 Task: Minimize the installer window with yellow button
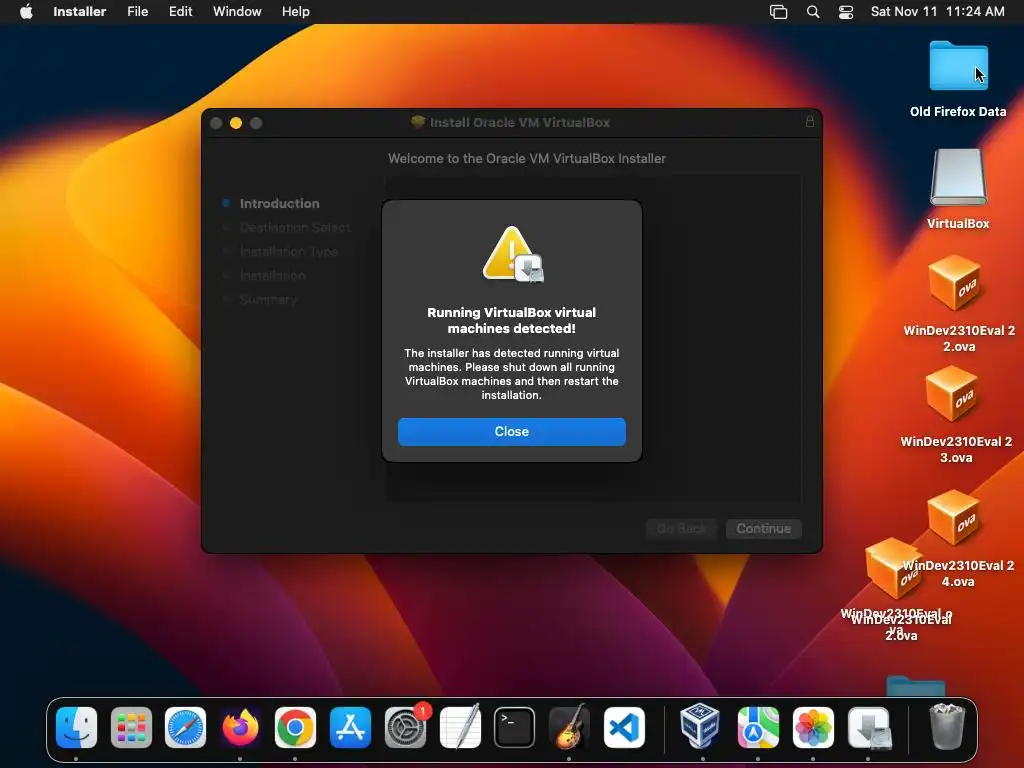click(x=236, y=123)
